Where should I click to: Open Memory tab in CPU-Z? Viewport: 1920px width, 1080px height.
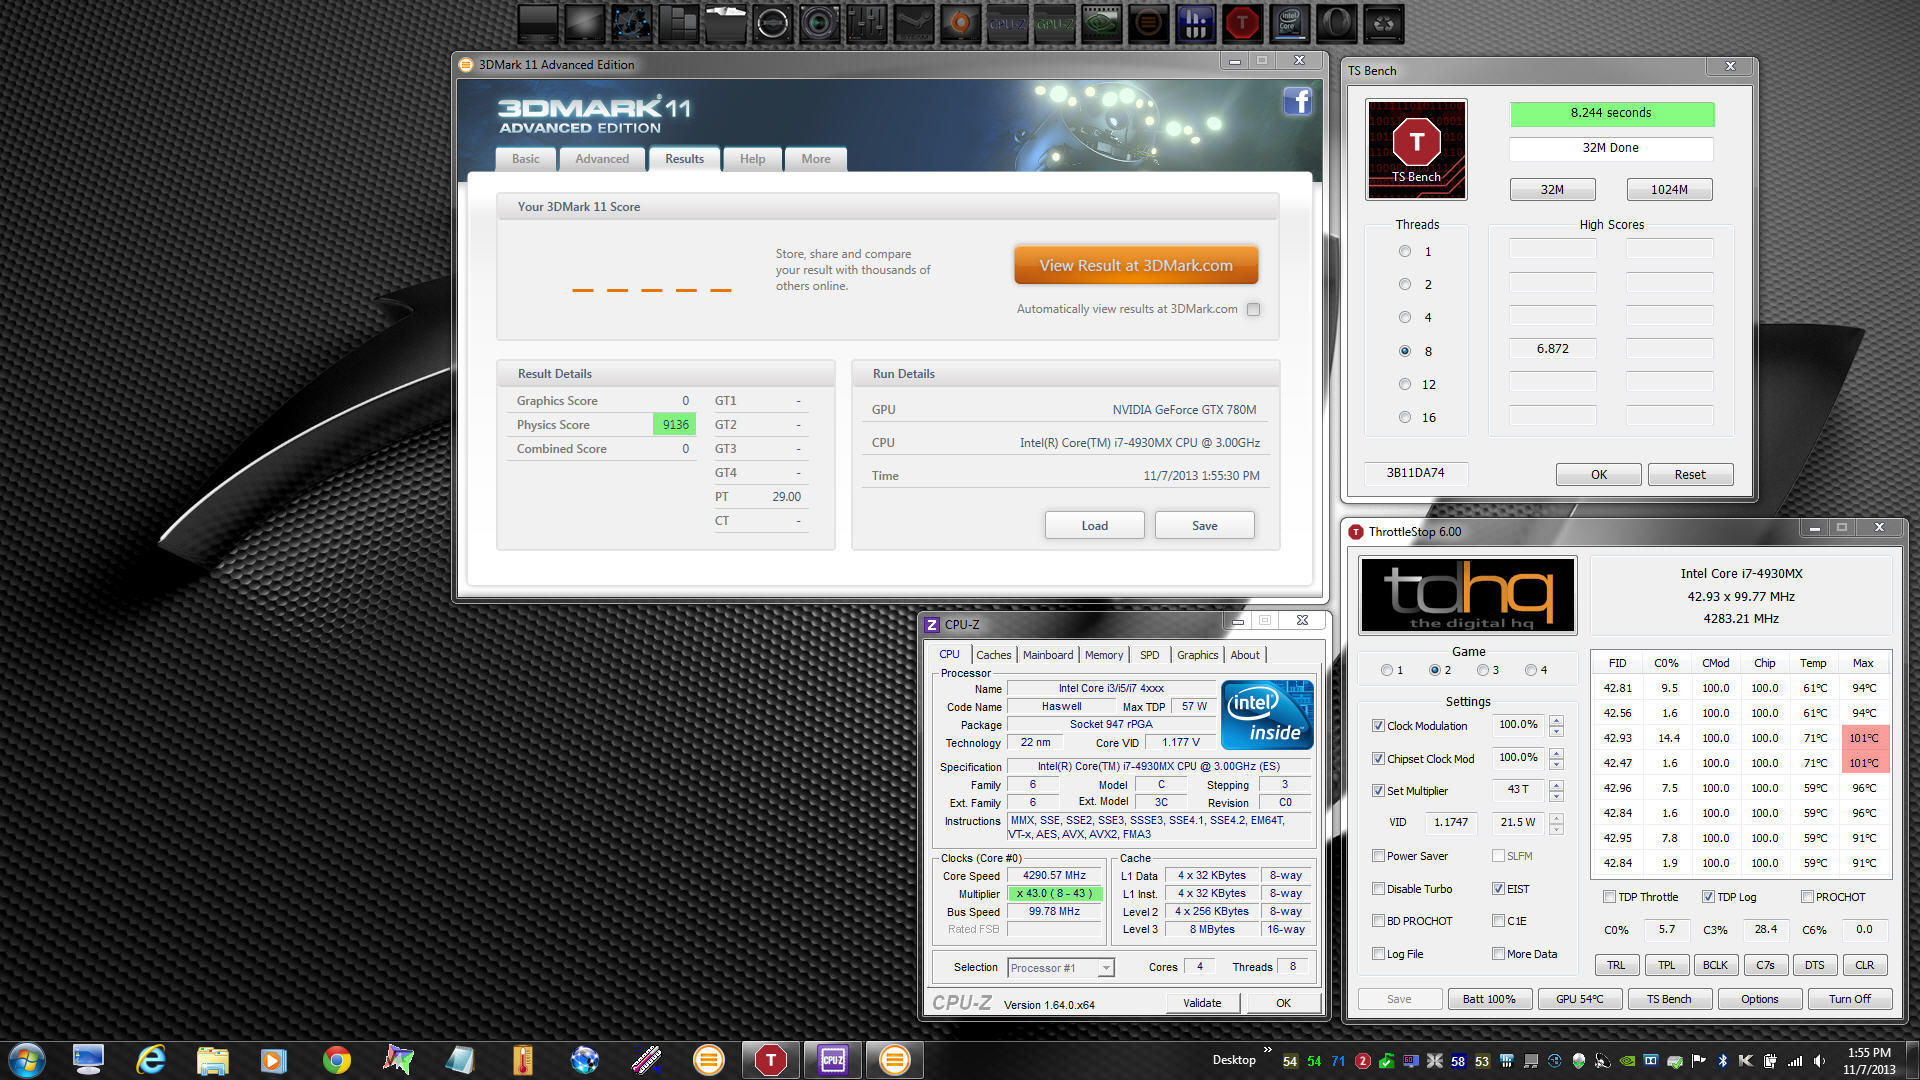(1104, 655)
